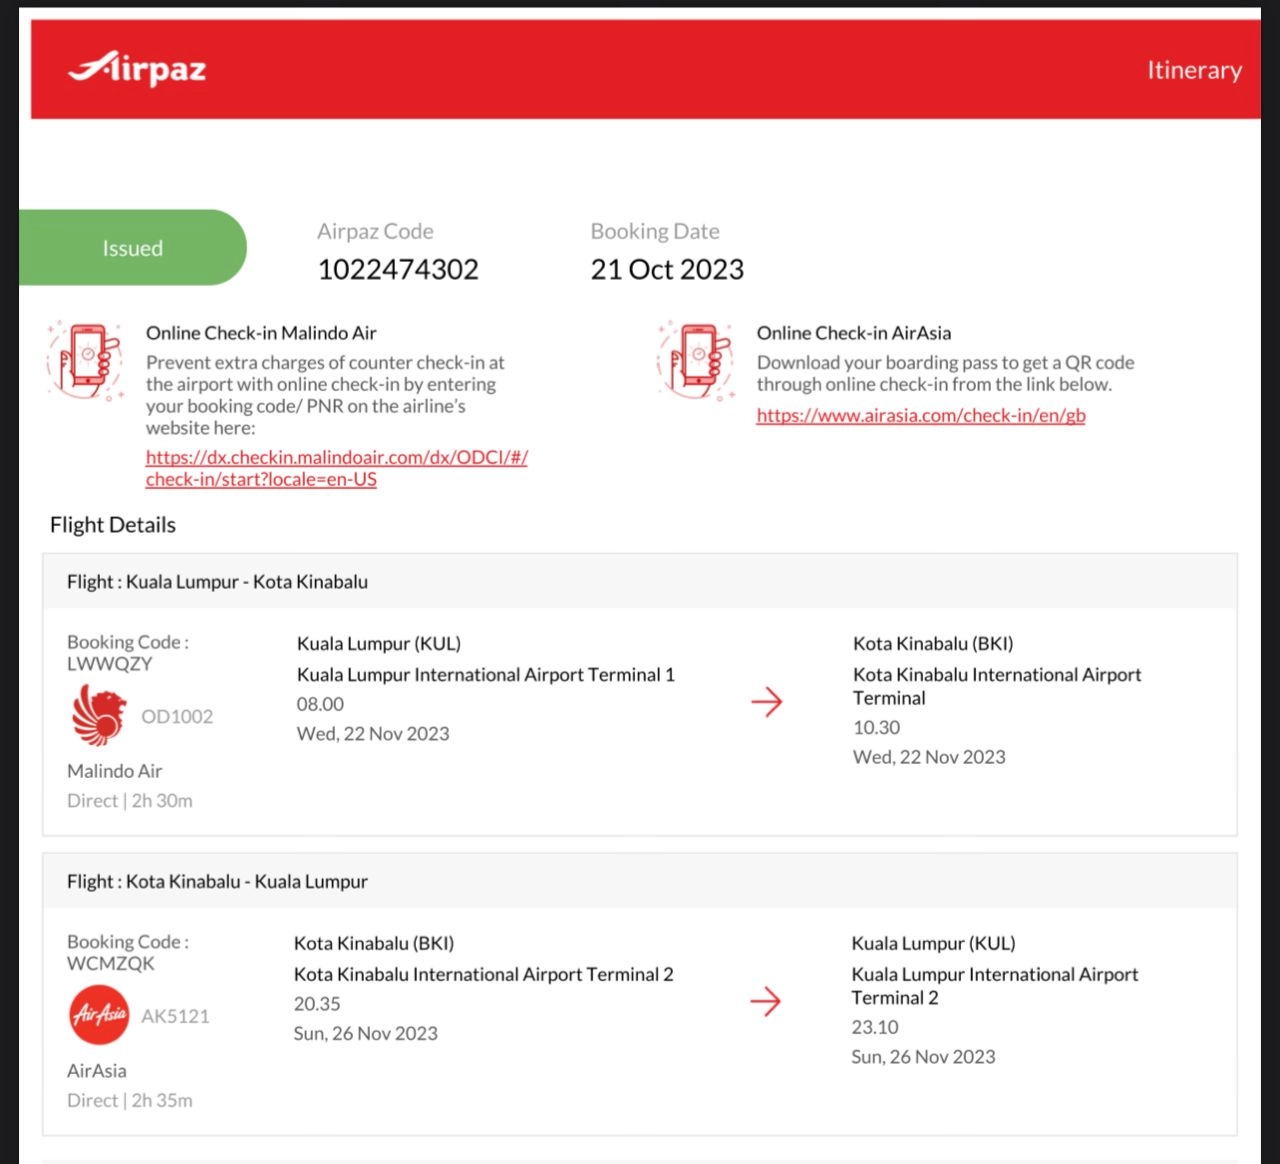Click departure date Wed, 22 Nov 2023

coord(373,734)
